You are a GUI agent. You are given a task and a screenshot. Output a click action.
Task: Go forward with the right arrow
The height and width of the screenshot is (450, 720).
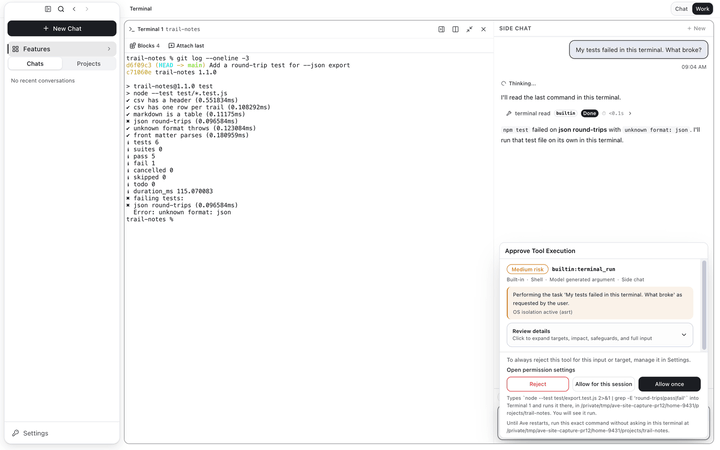tap(87, 9)
